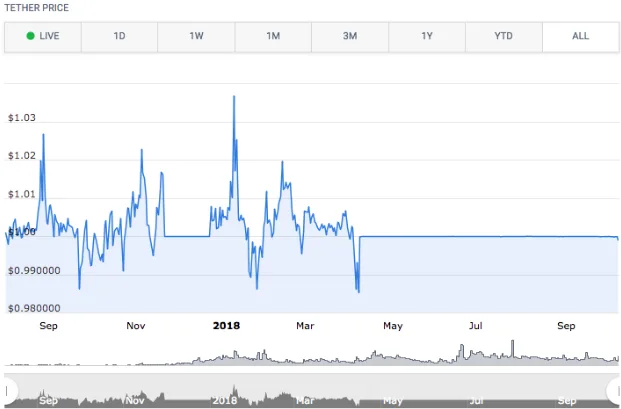
Task: Select the ALL time range tab
Action: [x=580, y=36]
